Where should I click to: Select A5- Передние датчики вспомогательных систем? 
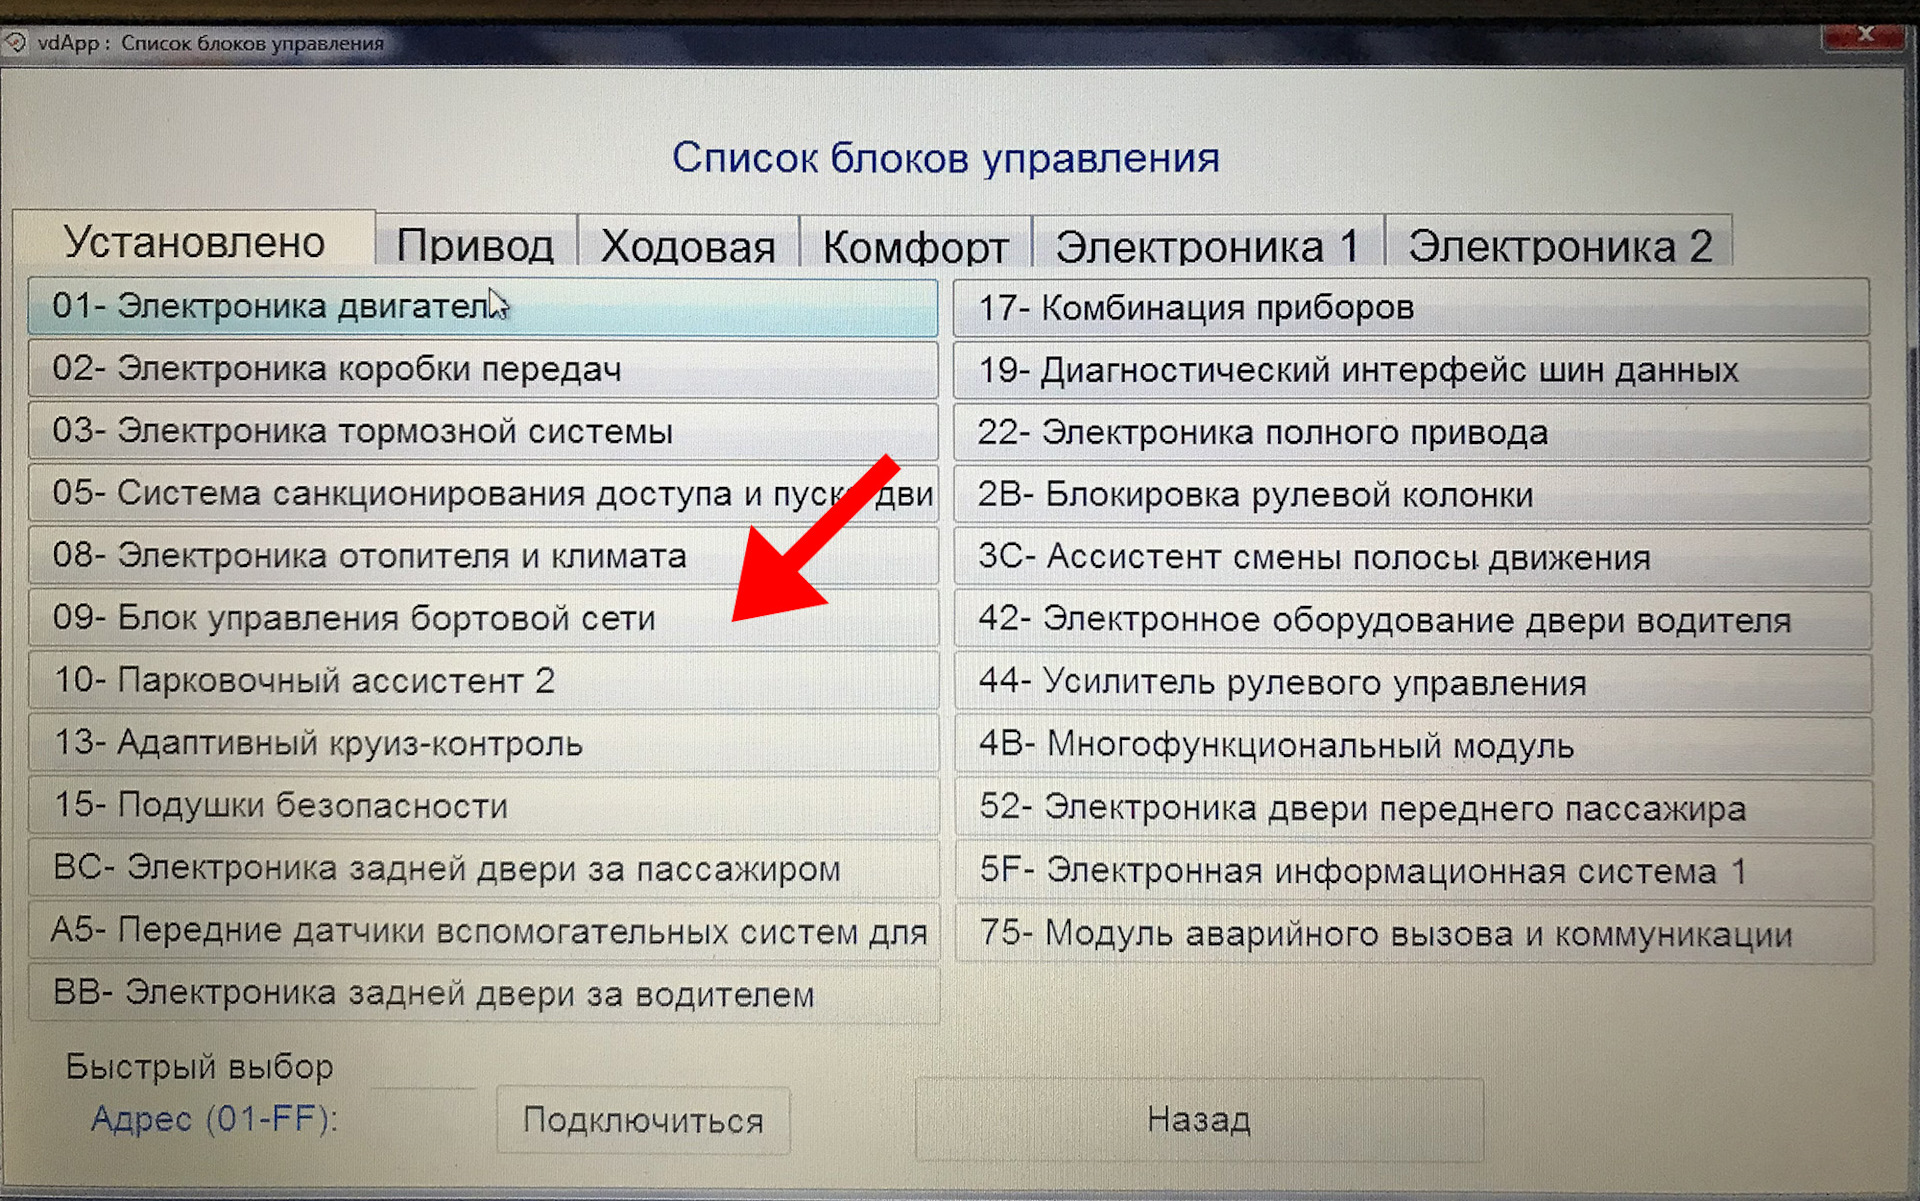click(x=483, y=931)
